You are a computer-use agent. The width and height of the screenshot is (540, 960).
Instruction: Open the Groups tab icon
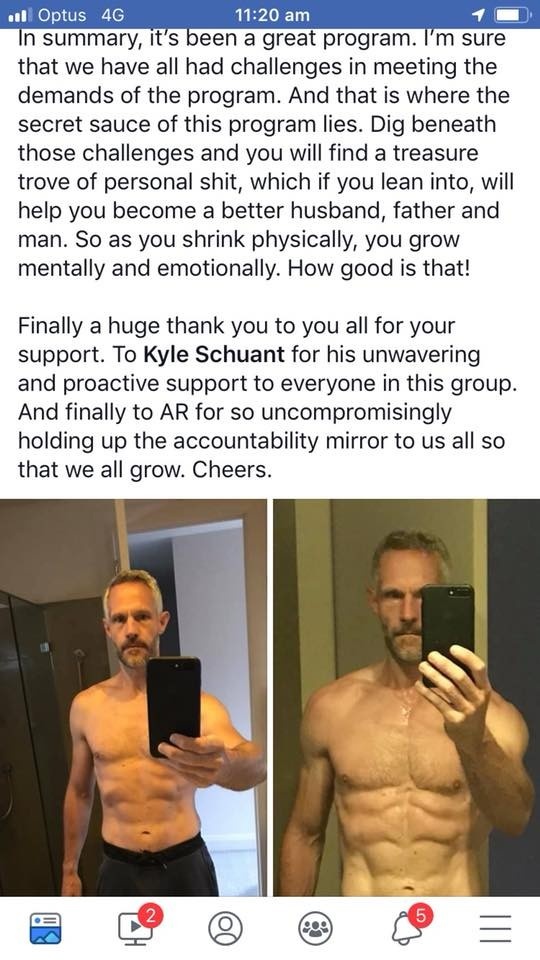point(315,929)
